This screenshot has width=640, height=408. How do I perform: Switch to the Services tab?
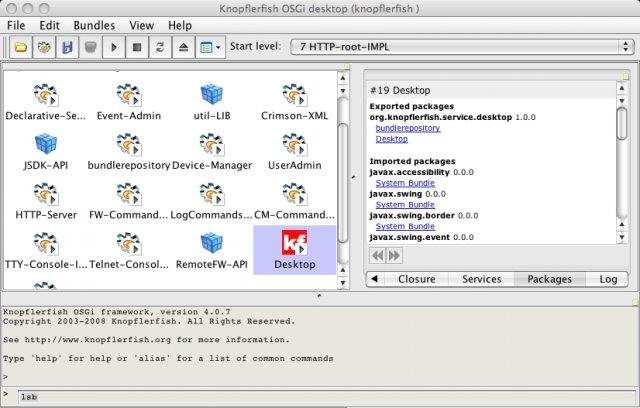pos(482,279)
